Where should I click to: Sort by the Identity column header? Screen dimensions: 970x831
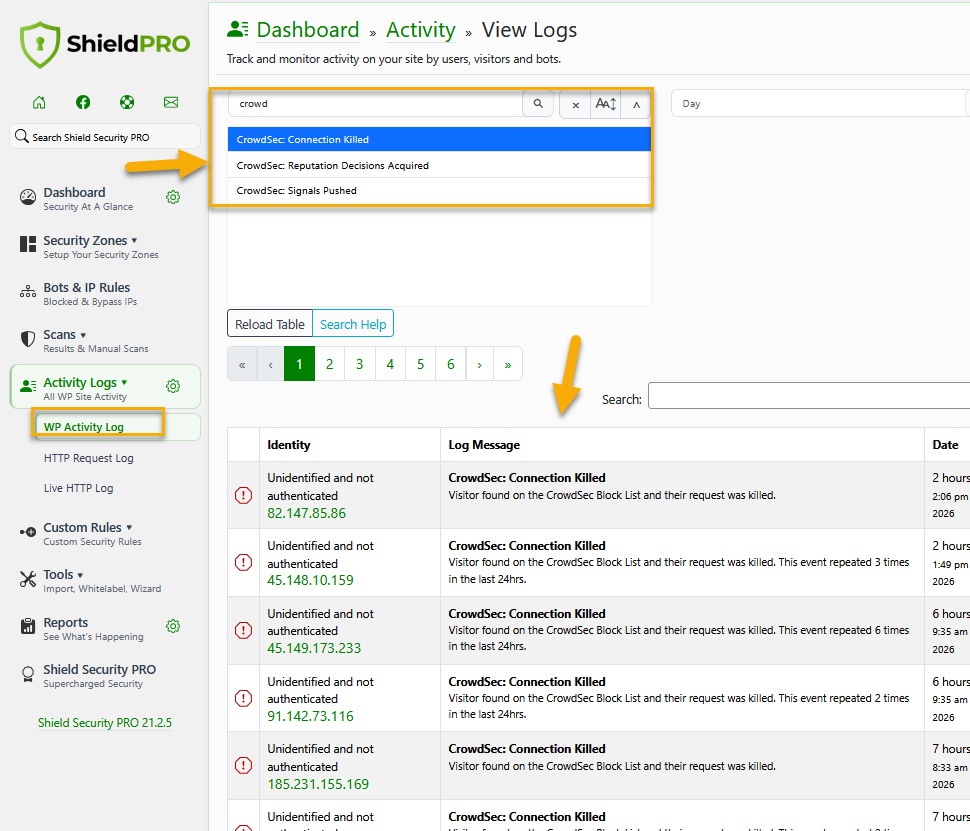pos(350,444)
